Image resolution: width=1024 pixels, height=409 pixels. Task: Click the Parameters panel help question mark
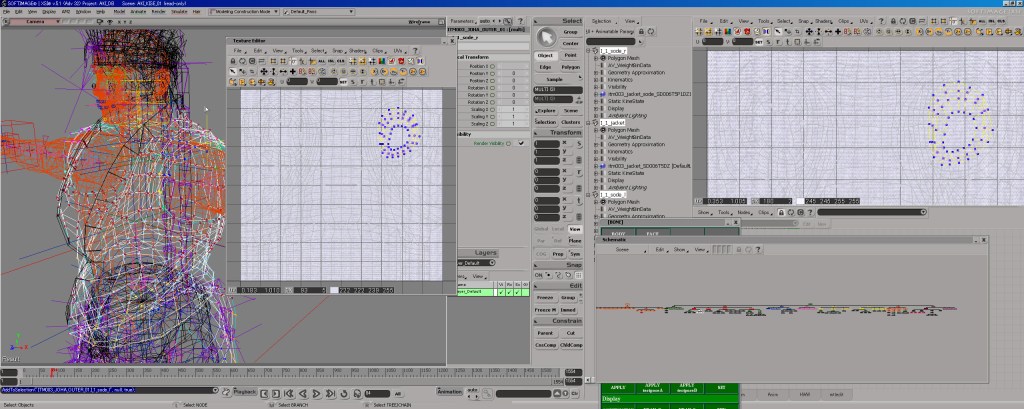pos(520,20)
